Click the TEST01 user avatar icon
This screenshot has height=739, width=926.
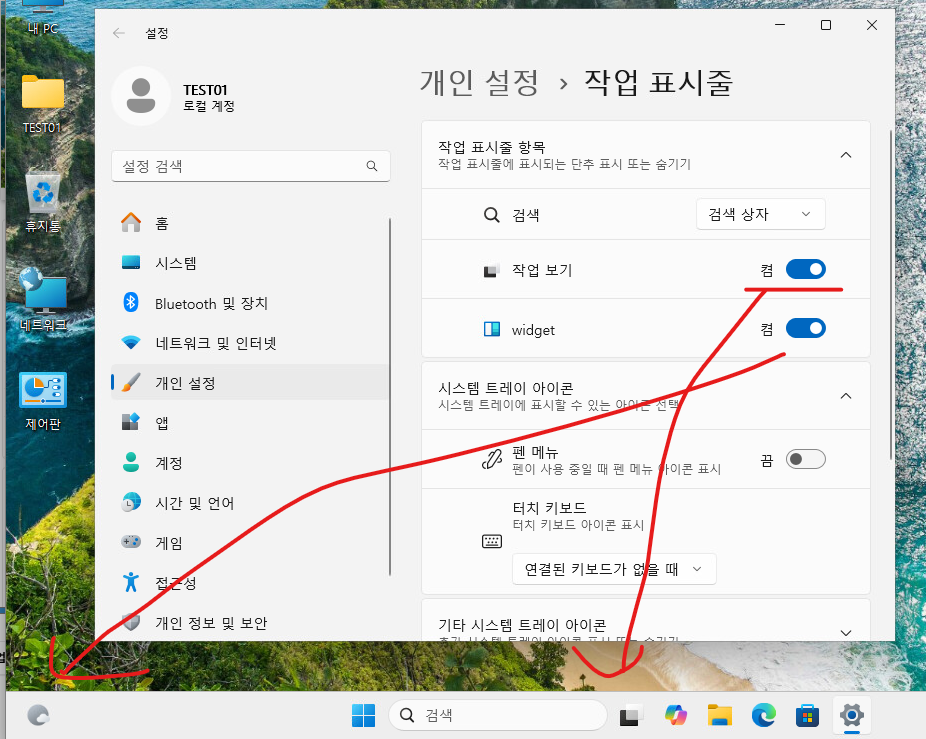pos(141,96)
